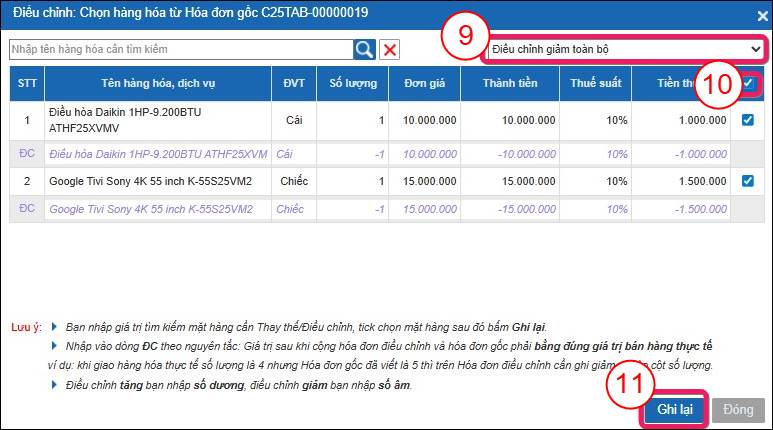Click the 'Đóng' close button
This screenshot has height=430, width=773.
click(739, 410)
